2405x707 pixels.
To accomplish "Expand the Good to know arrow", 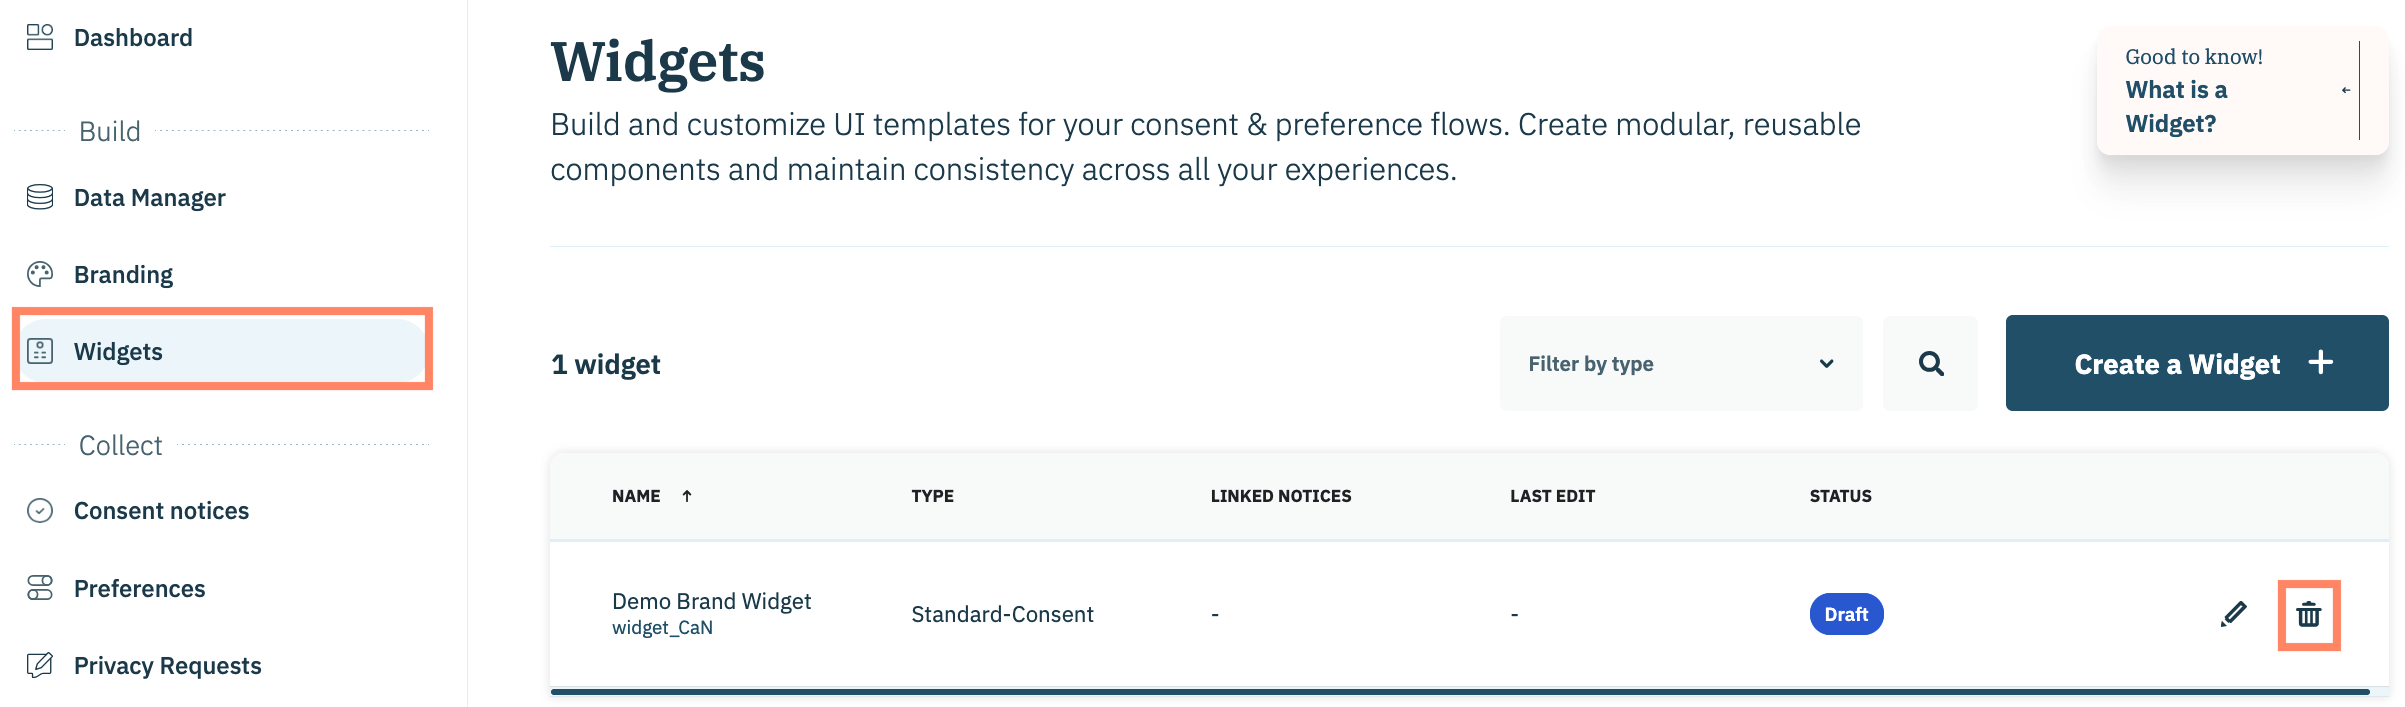I will coord(2345,91).
